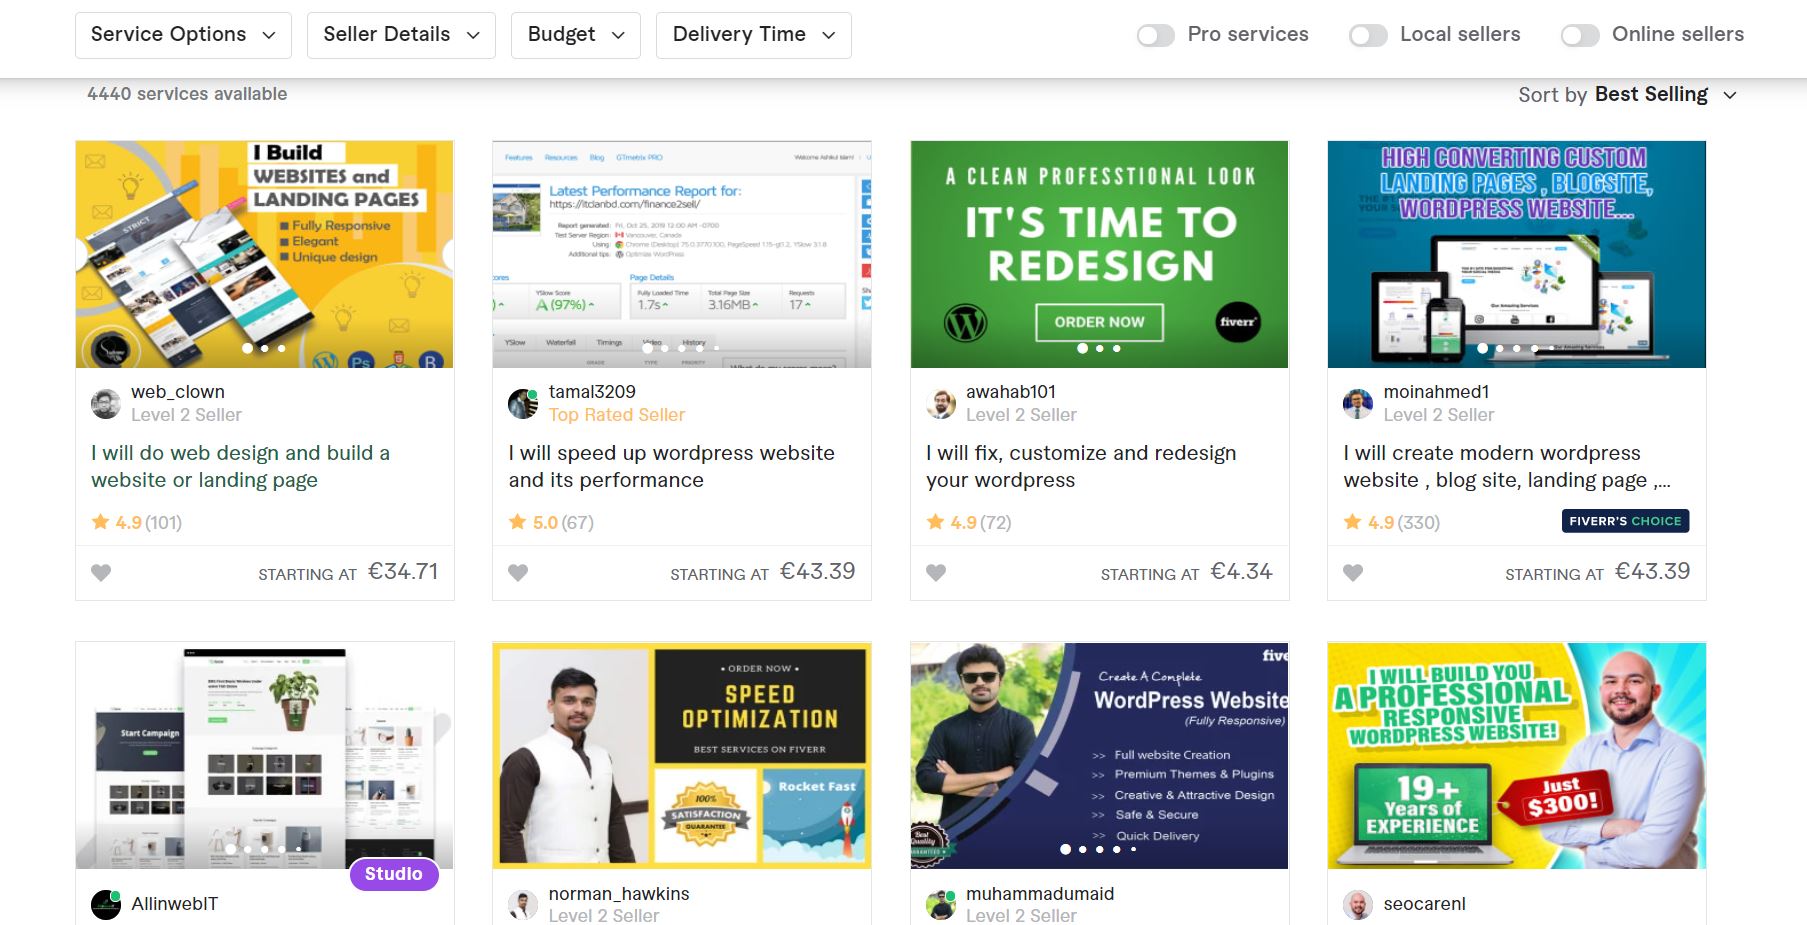Click the Speed Optimization gig thumbnail
The width and height of the screenshot is (1807, 925).
click(682, 756)
